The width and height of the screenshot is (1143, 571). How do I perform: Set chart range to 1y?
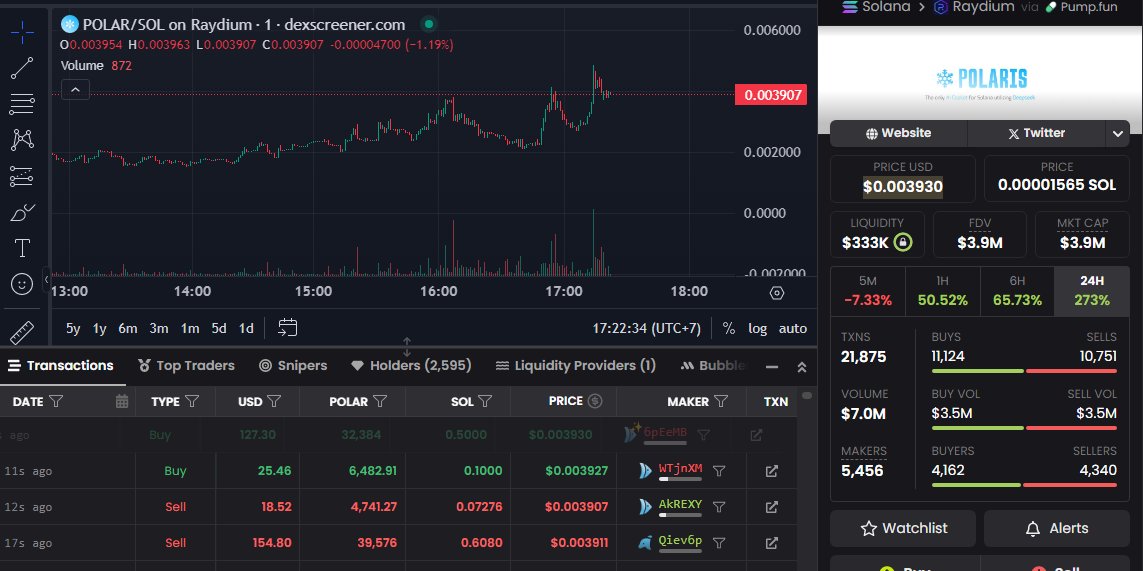100,328
